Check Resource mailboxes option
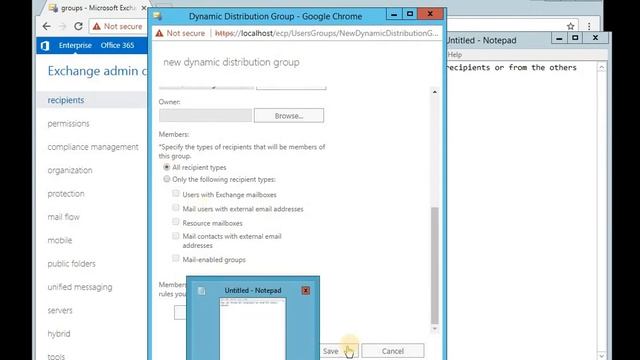Image resolution: width=640 pixels, height=360 pixels. pos(176,222)
